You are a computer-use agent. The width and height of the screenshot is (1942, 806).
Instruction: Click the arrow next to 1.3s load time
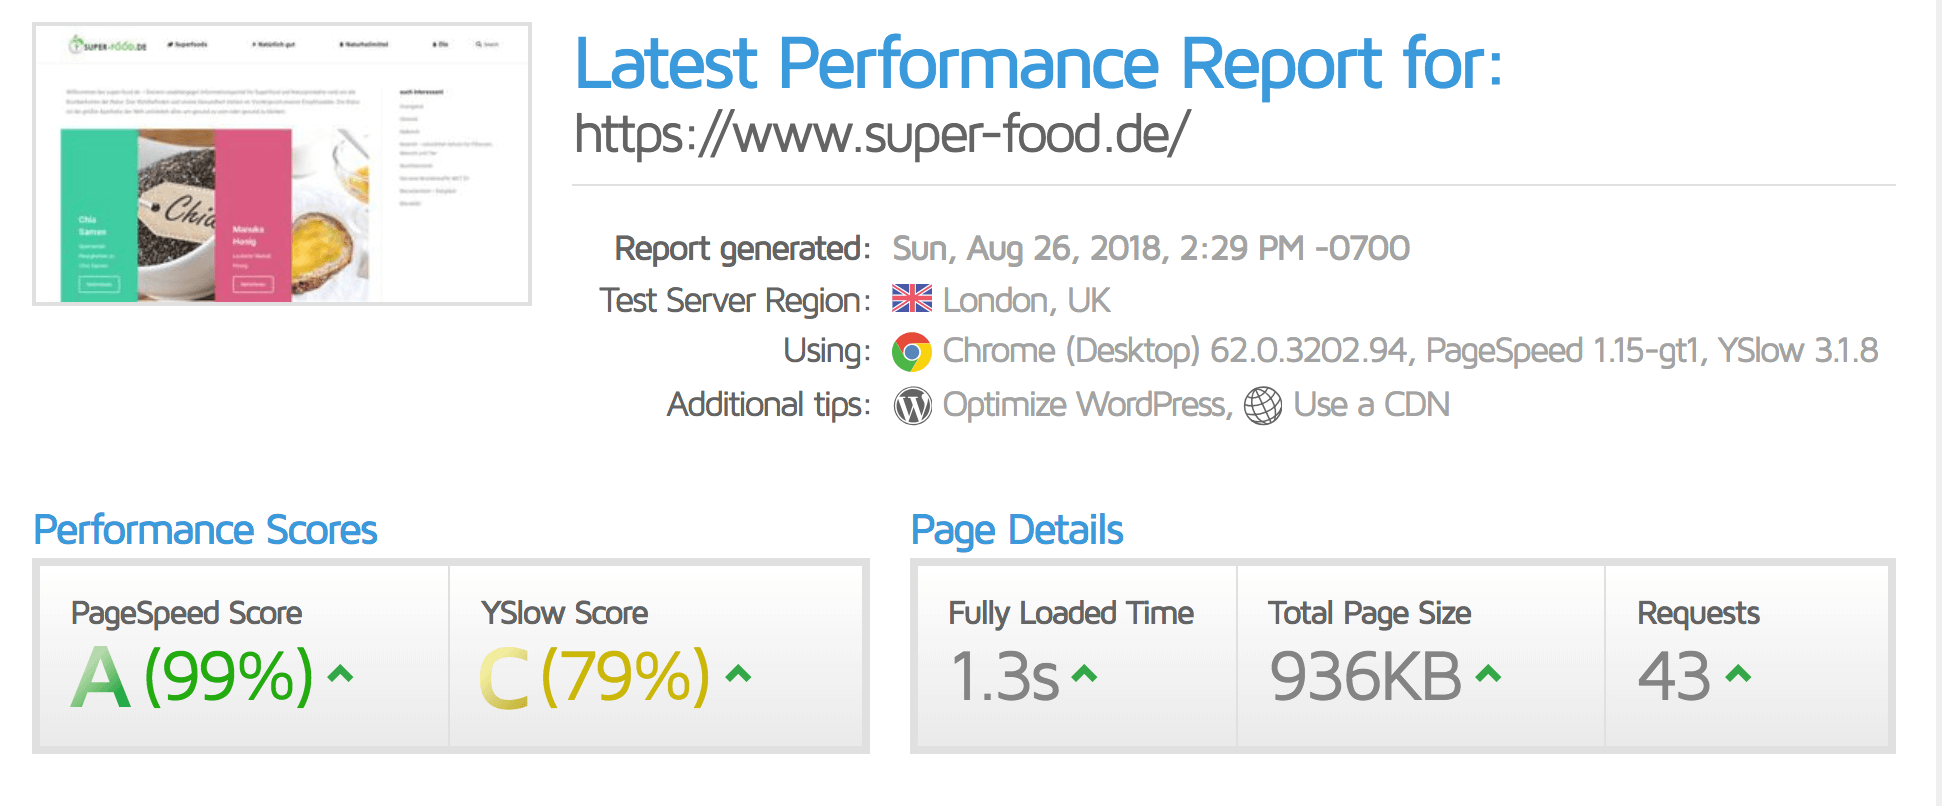coord(1084,674)
